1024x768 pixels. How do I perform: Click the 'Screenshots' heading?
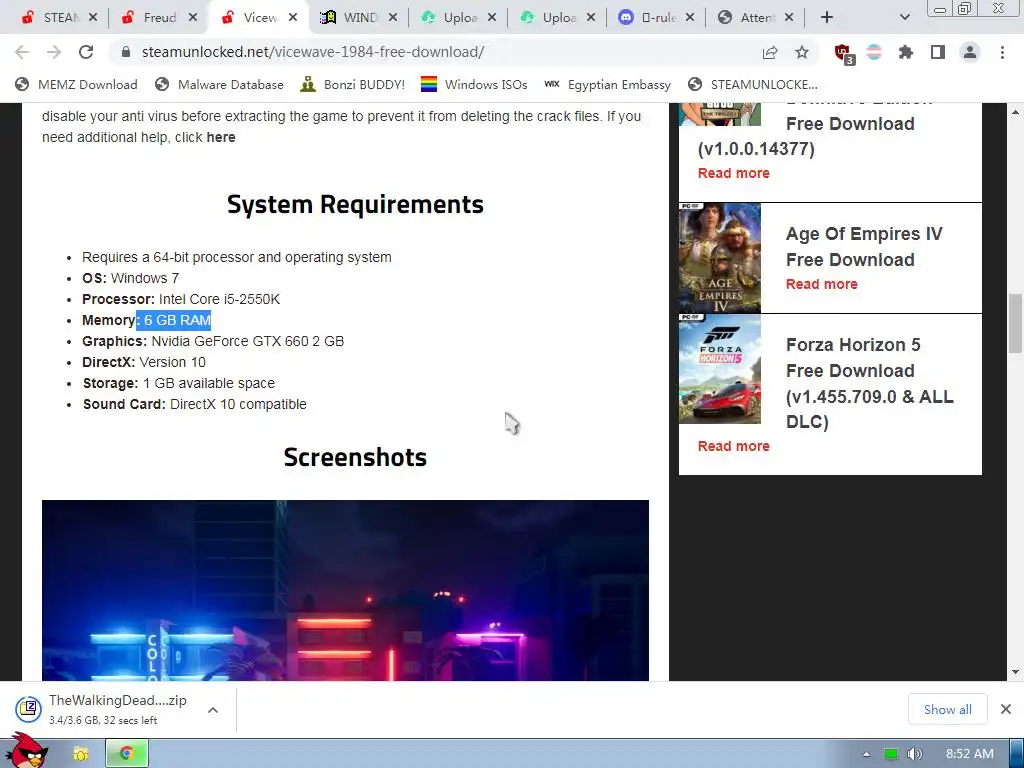point(355,457)
